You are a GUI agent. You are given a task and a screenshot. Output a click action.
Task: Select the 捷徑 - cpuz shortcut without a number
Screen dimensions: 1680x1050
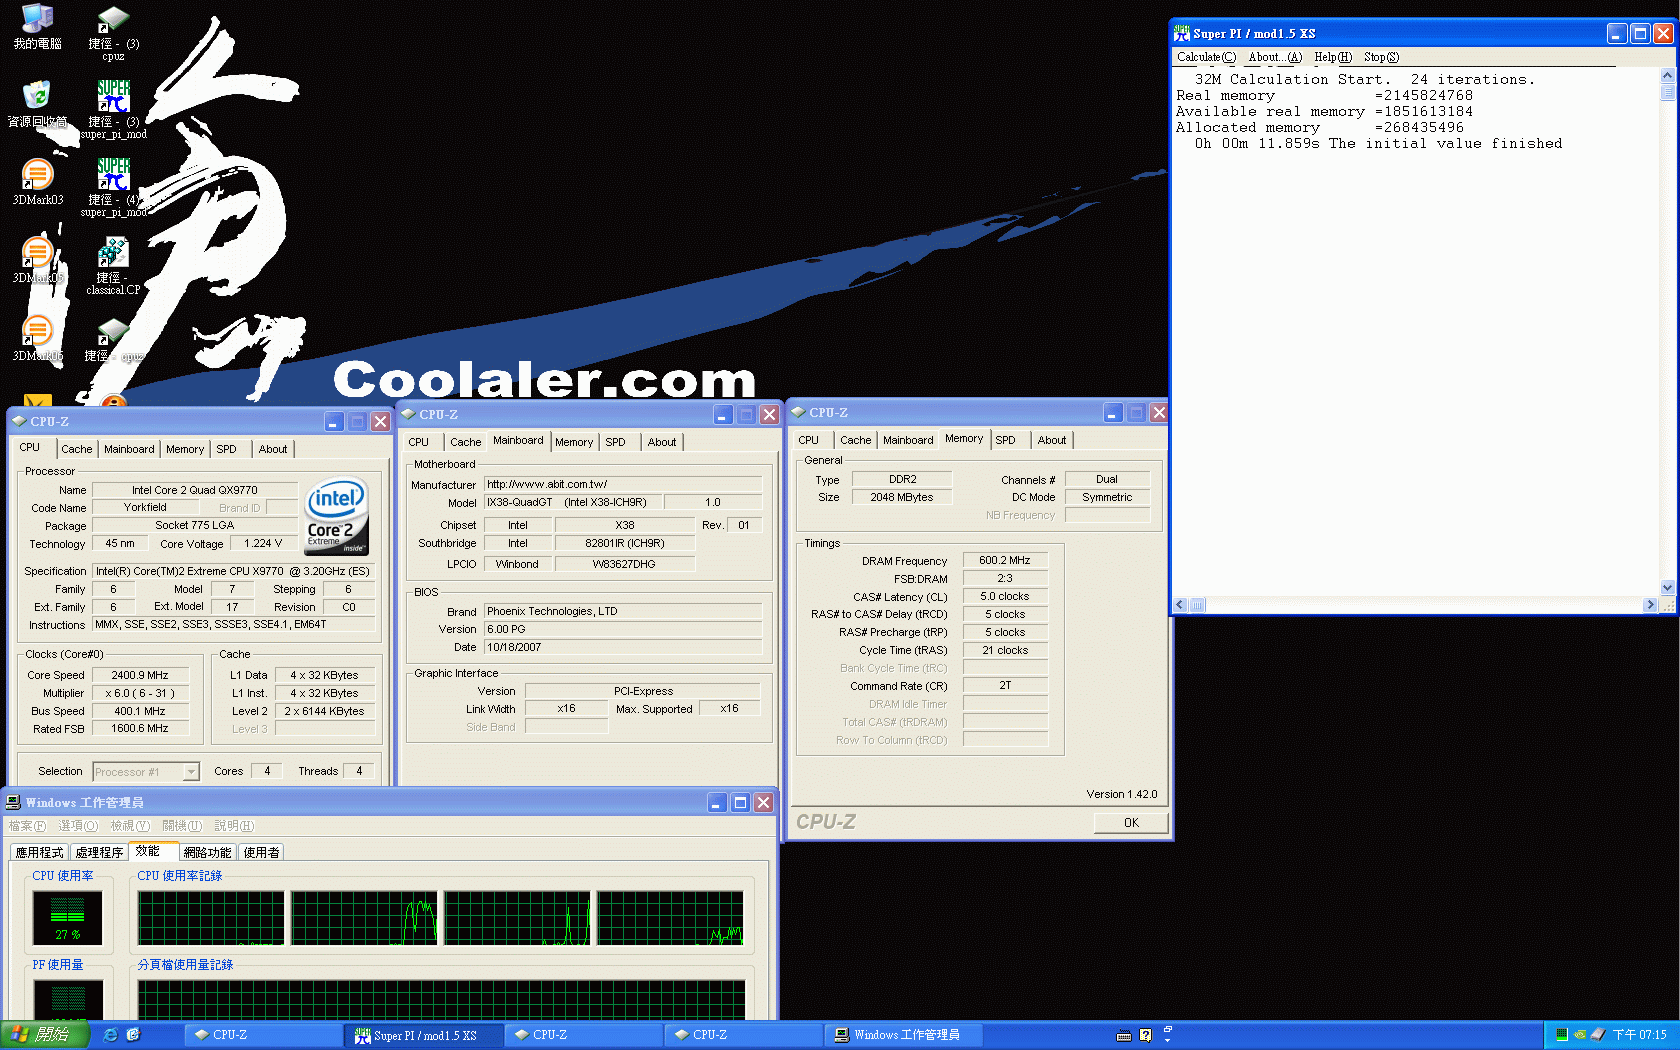coord(113,340)
